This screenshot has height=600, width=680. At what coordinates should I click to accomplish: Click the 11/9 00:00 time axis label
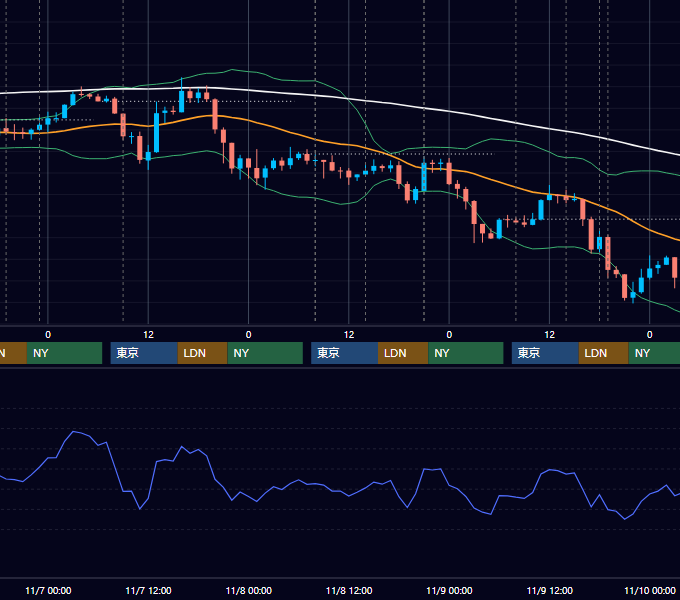coord(449,590)
